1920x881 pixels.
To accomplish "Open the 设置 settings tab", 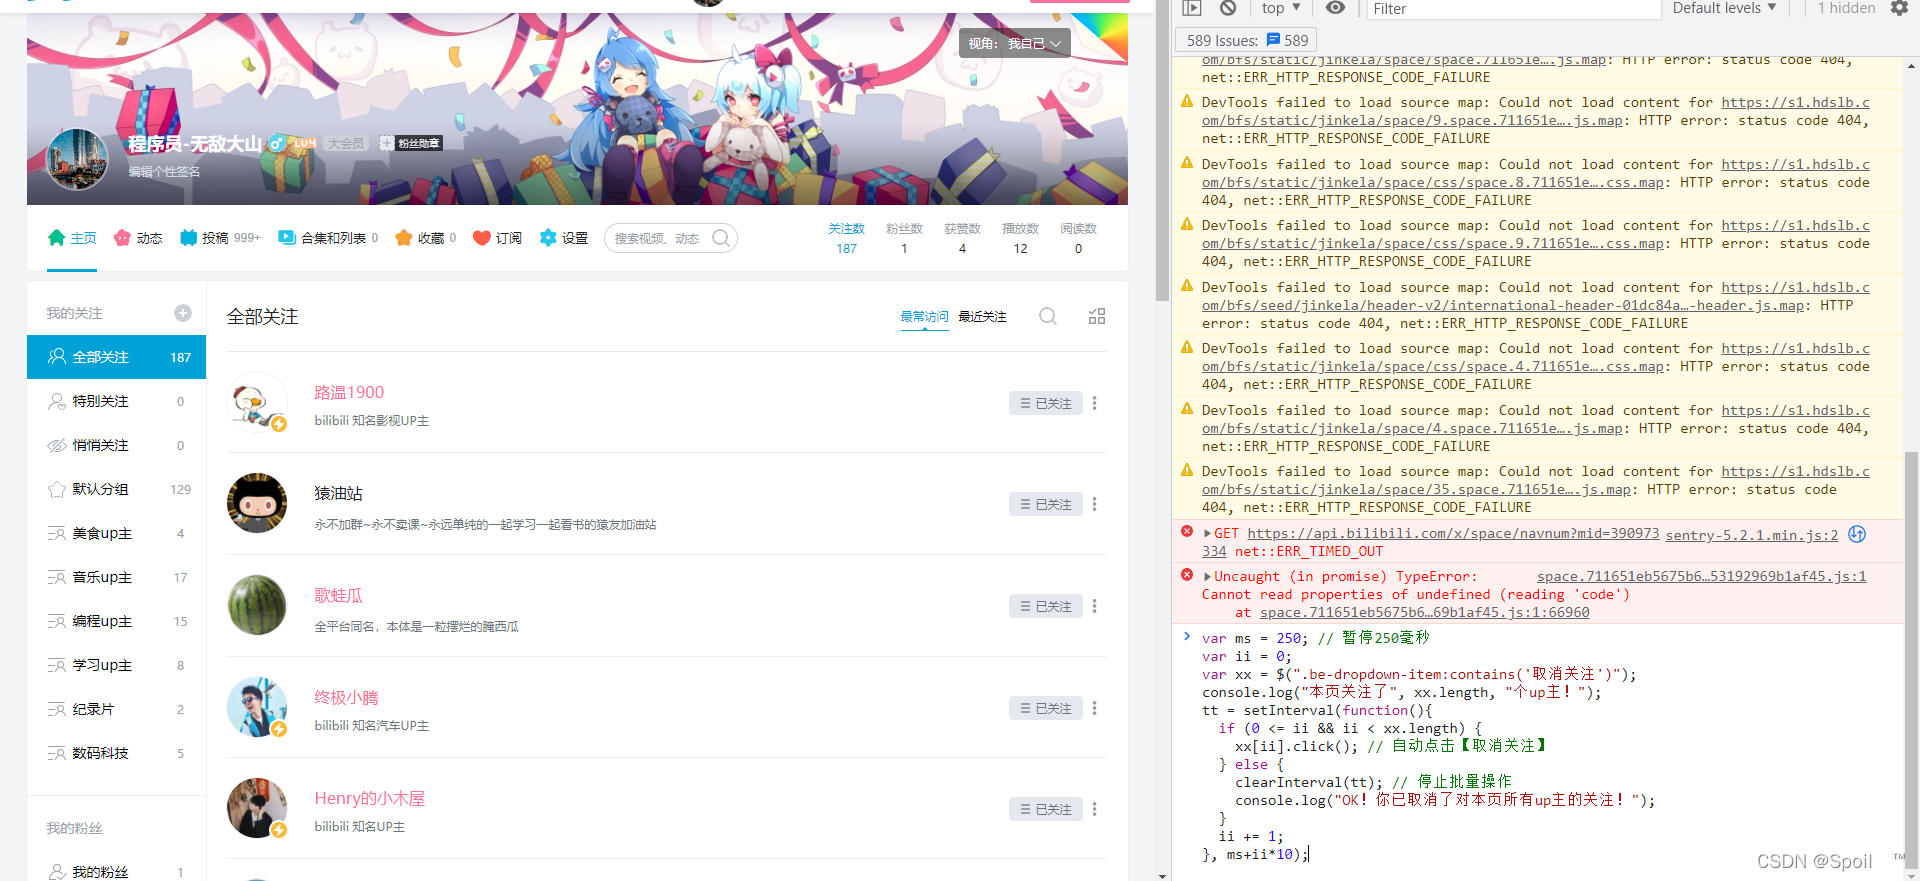I will tap(564, 238).
